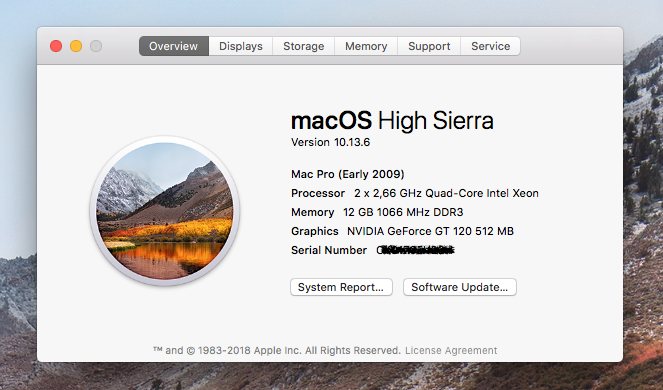The image size is (663, 390).
Task: Click the Processor 2 x 2,66 GHz line
Action: point(415,193)
